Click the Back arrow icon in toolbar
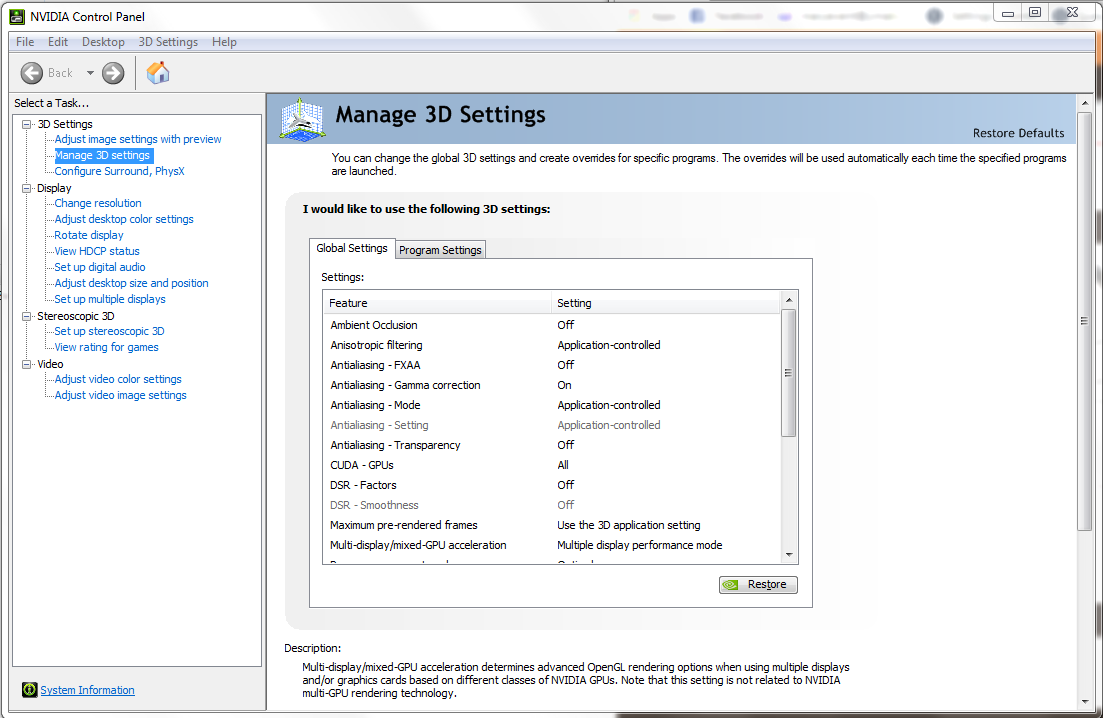This screenshot has height=718, width=1103. [32, 73]
